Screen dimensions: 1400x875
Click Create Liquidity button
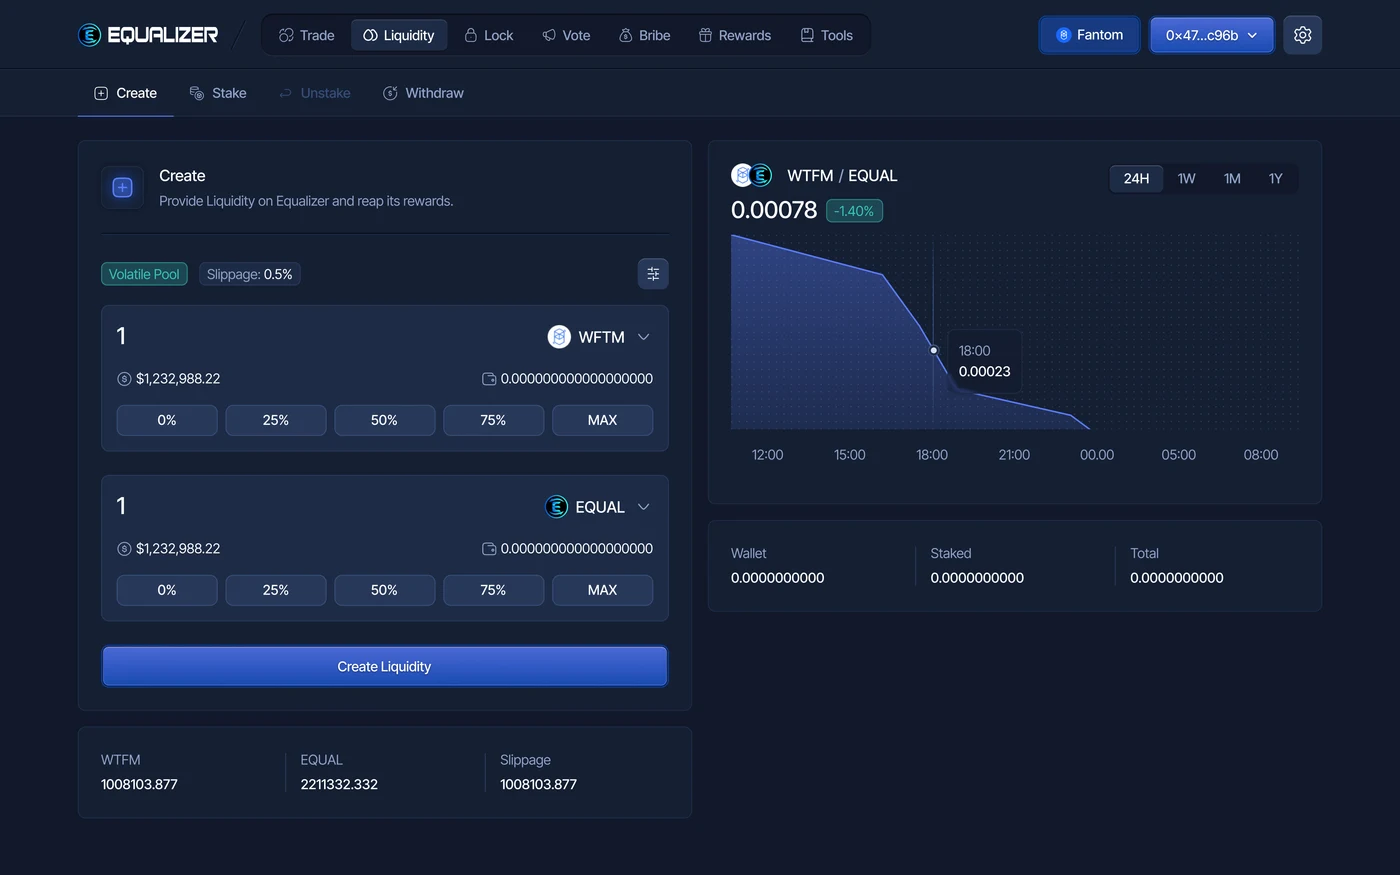point(384,666)
